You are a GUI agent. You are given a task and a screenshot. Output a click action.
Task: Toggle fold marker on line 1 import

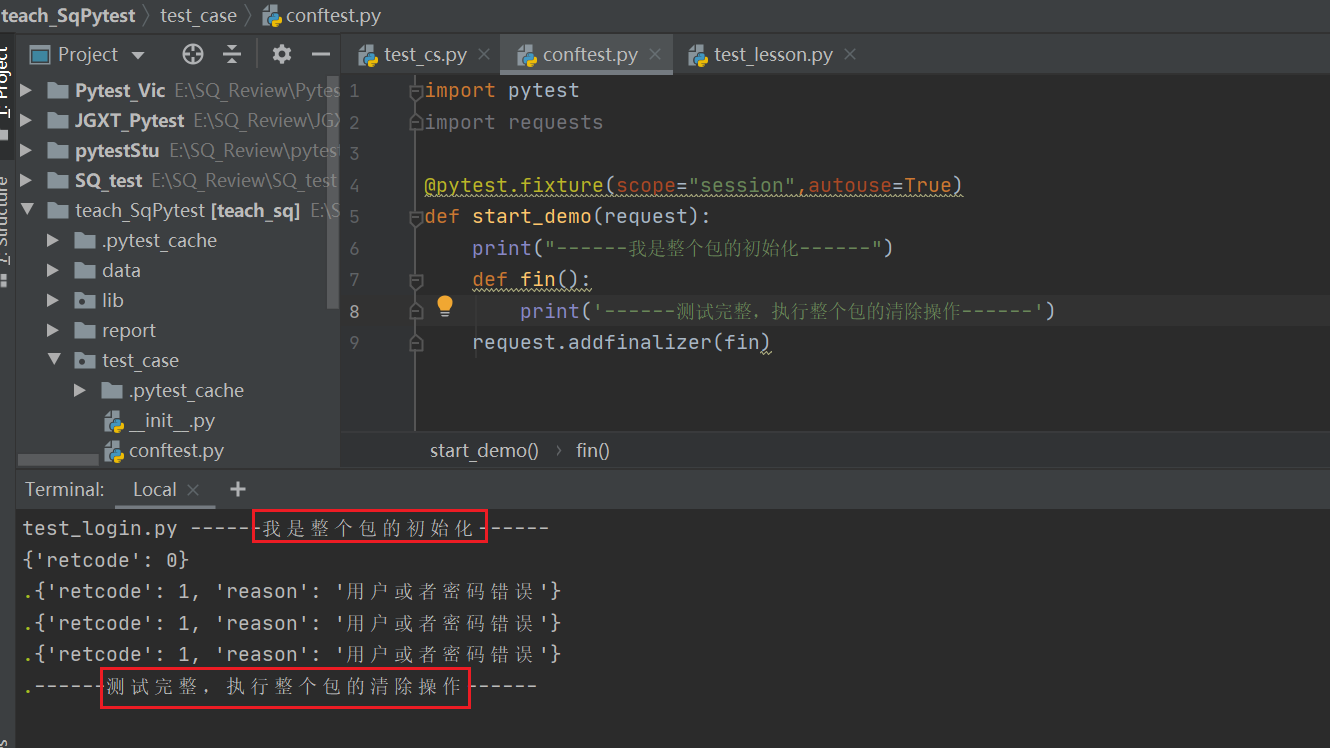pos(416,91)
